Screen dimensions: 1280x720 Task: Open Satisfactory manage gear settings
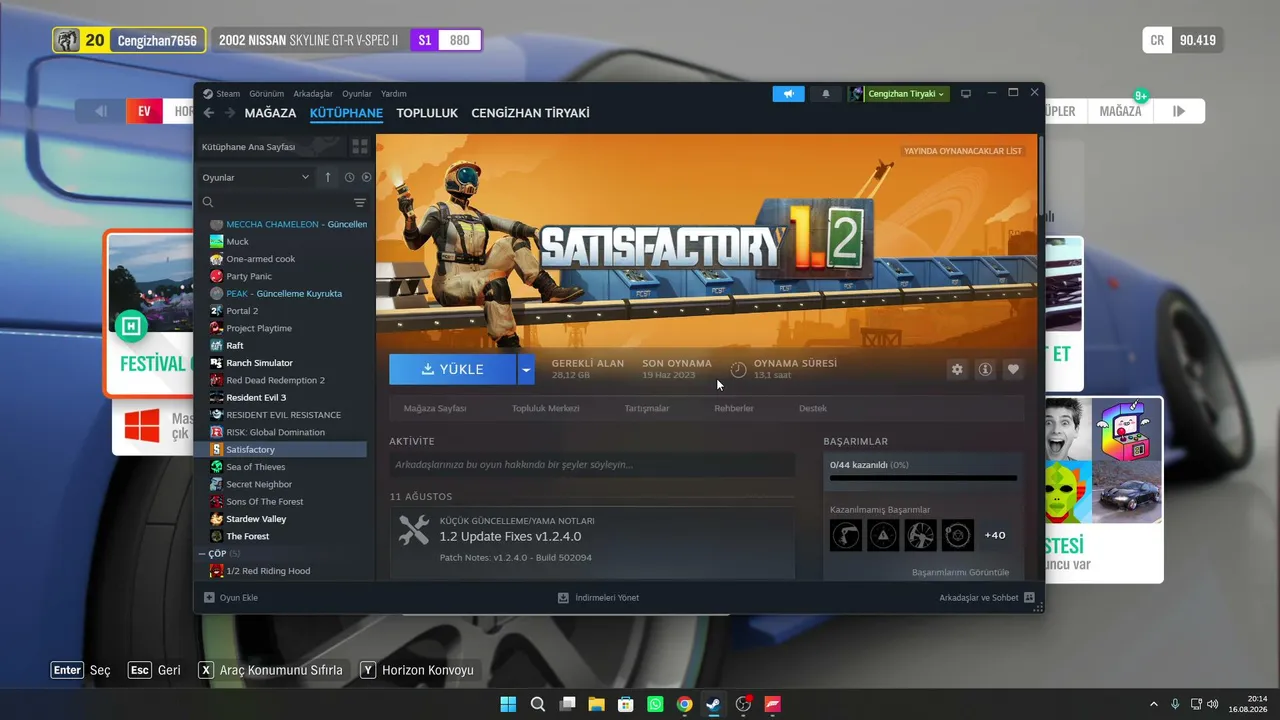[x=957, y=369]
